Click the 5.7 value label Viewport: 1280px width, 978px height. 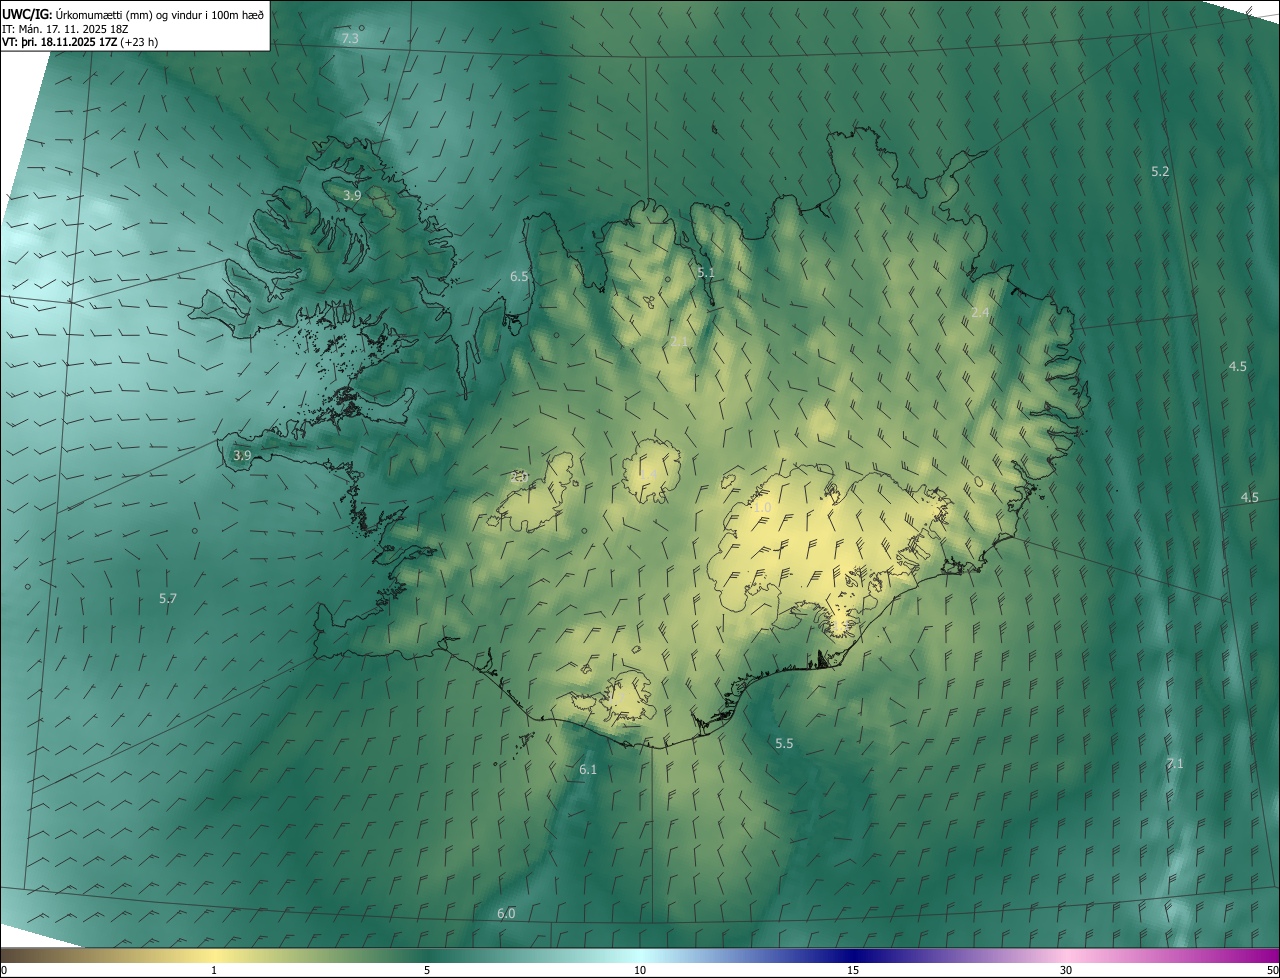(x=168, y=598)
